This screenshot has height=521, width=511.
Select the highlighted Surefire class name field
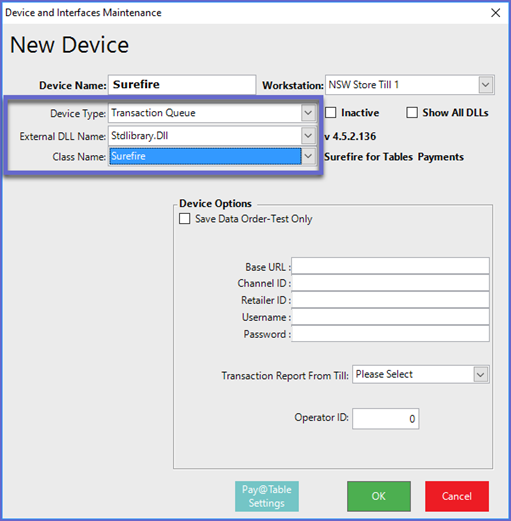click(205, 156)
